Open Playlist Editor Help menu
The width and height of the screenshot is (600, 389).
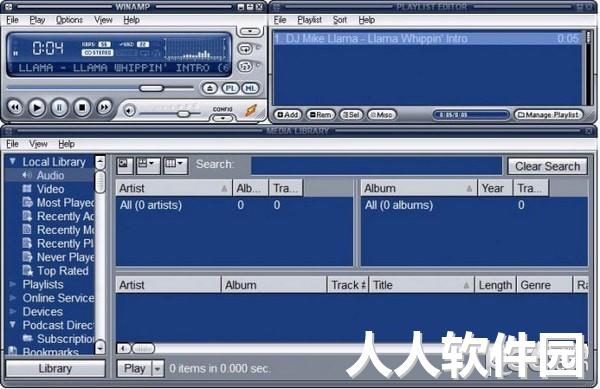[367, 20]
